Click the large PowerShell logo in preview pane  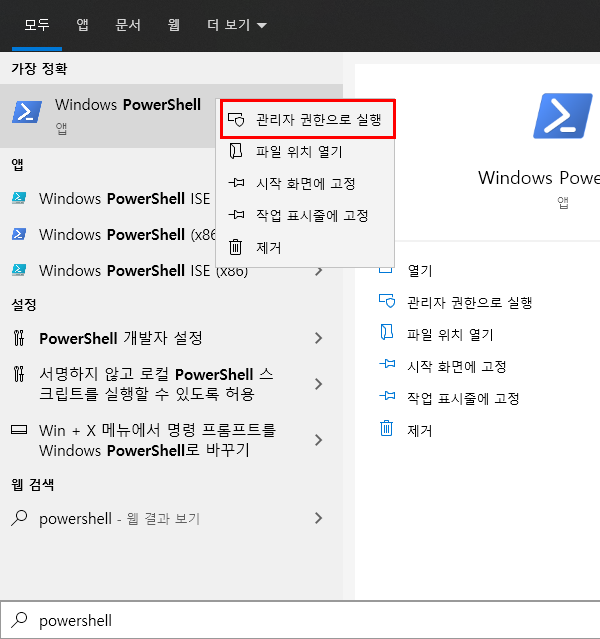click(562, 116)
